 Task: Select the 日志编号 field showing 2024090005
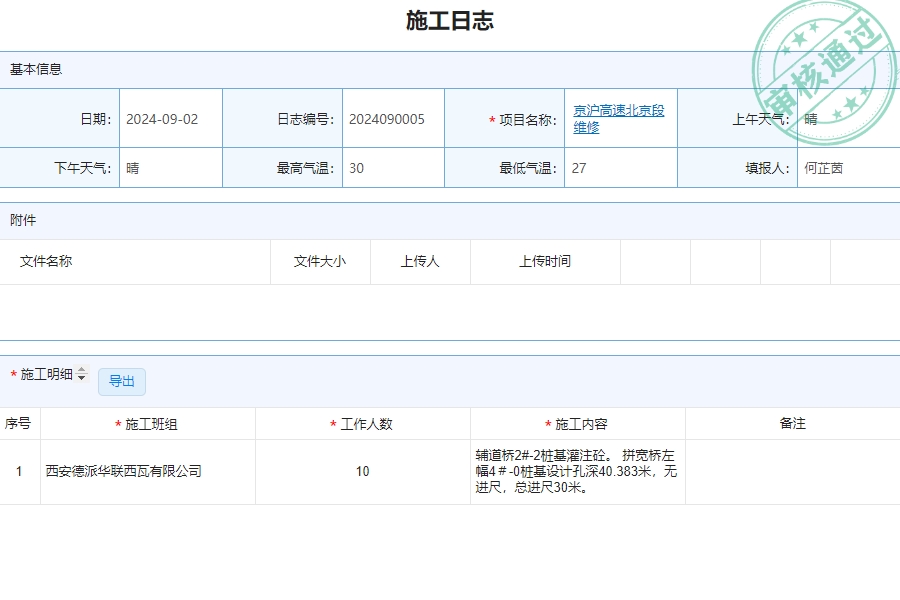coord(385,118)
